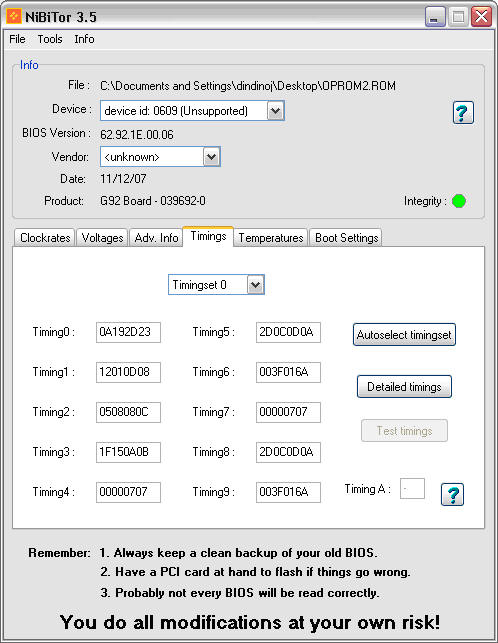498x643 pixels.
Task: Click the Timing2 field with 0508080C
Action: (128, 412)
